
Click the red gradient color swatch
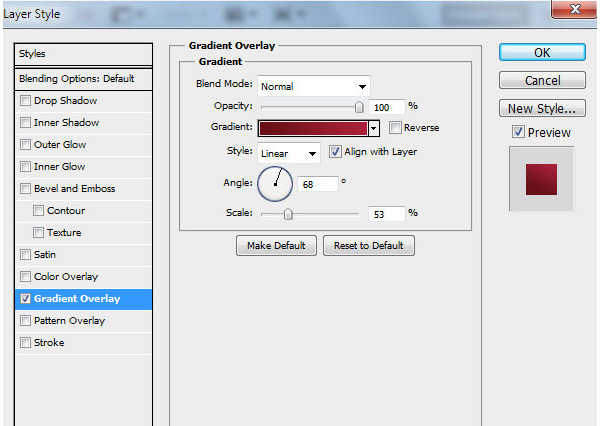pos(313,128)
